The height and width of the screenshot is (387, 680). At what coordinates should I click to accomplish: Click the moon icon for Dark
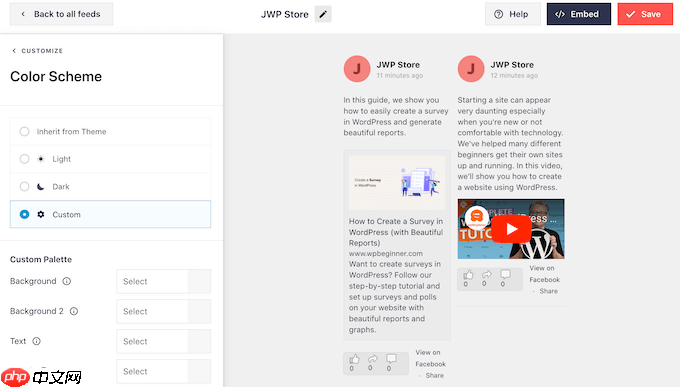[x=40, y=187]
